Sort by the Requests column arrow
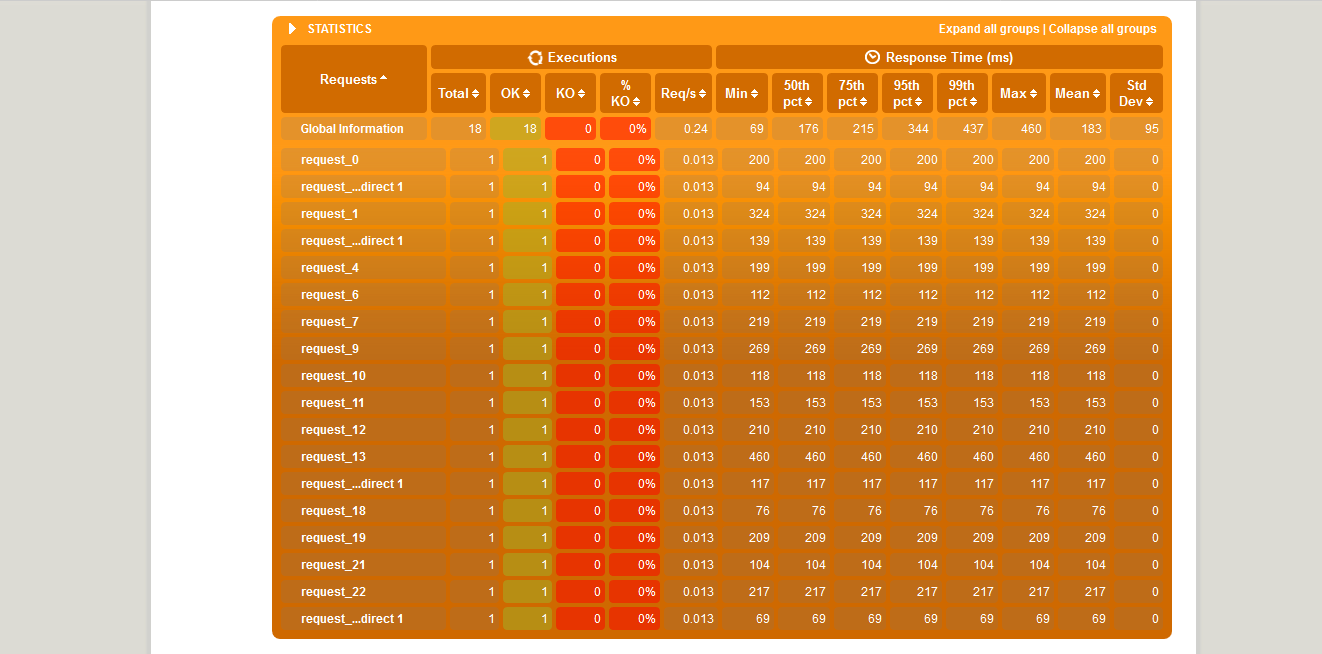Screen dimensions: 1322x654 [384, 79]
